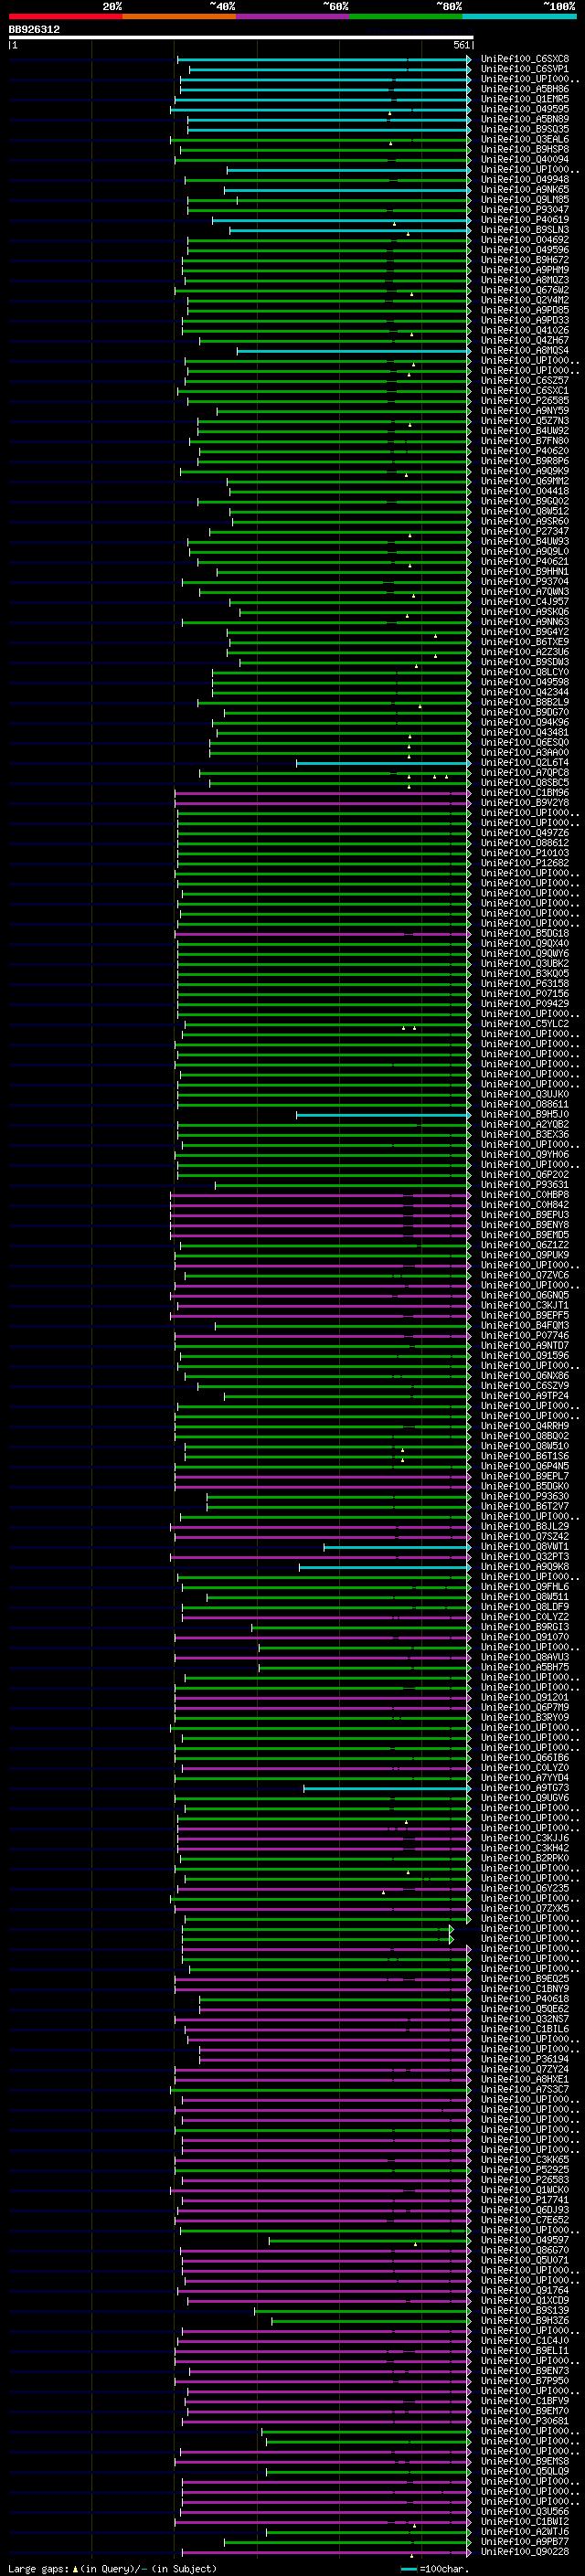
Task: Select hit UniRef100_Q41026
Action: click(525, 330)
